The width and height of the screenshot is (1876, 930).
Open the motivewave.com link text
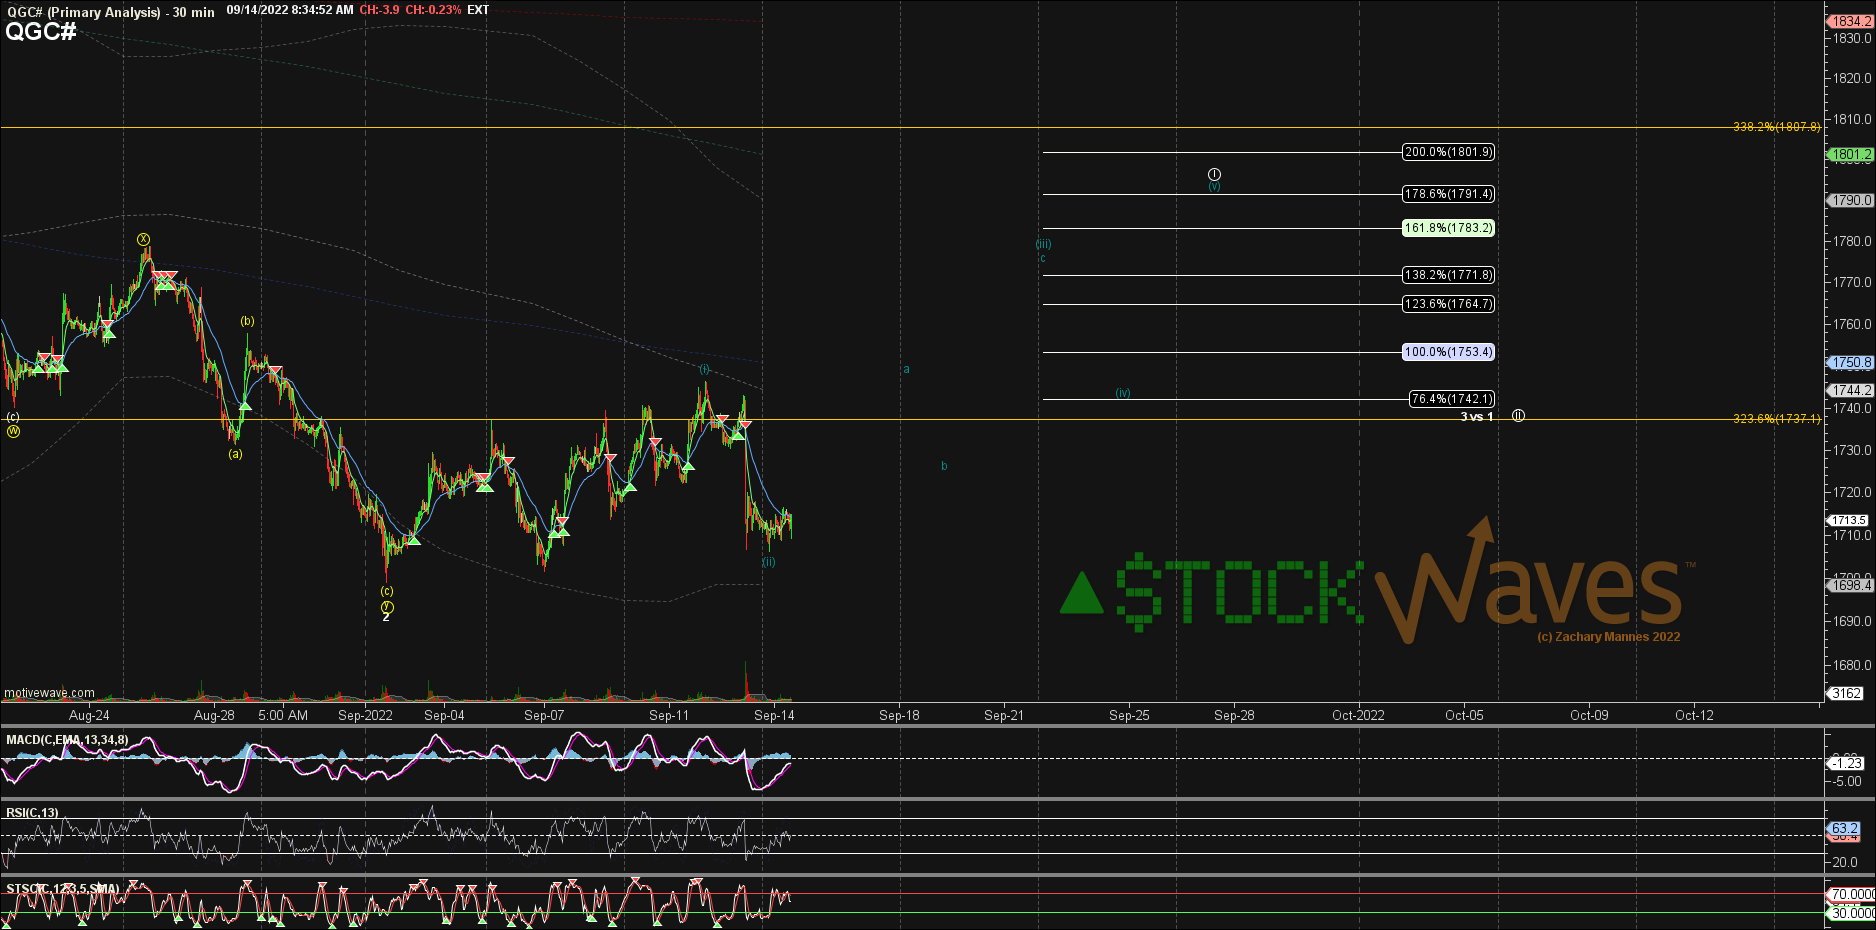pos(49,693)
